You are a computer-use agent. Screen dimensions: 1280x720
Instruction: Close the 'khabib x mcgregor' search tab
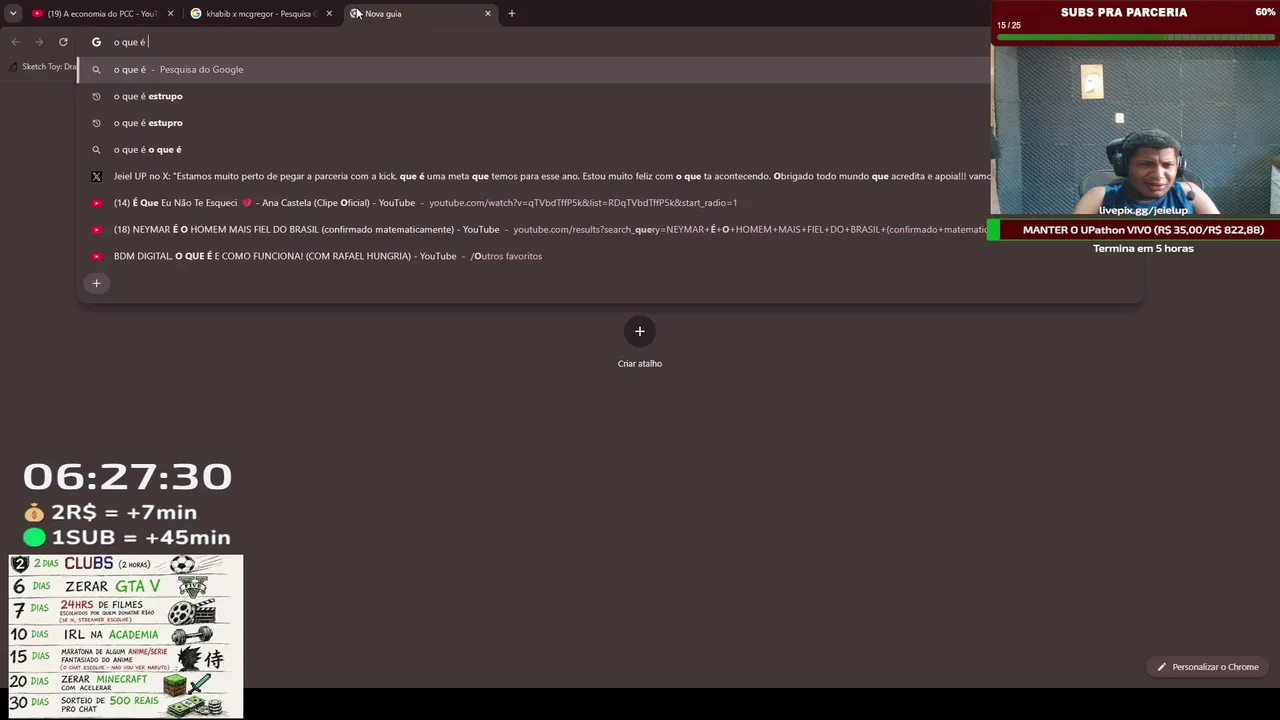(x=329, y=13)
